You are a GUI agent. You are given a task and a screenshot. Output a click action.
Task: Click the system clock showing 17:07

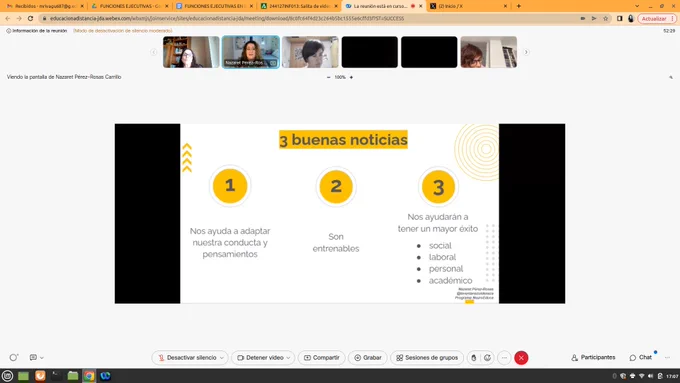[x=672, y=376]
